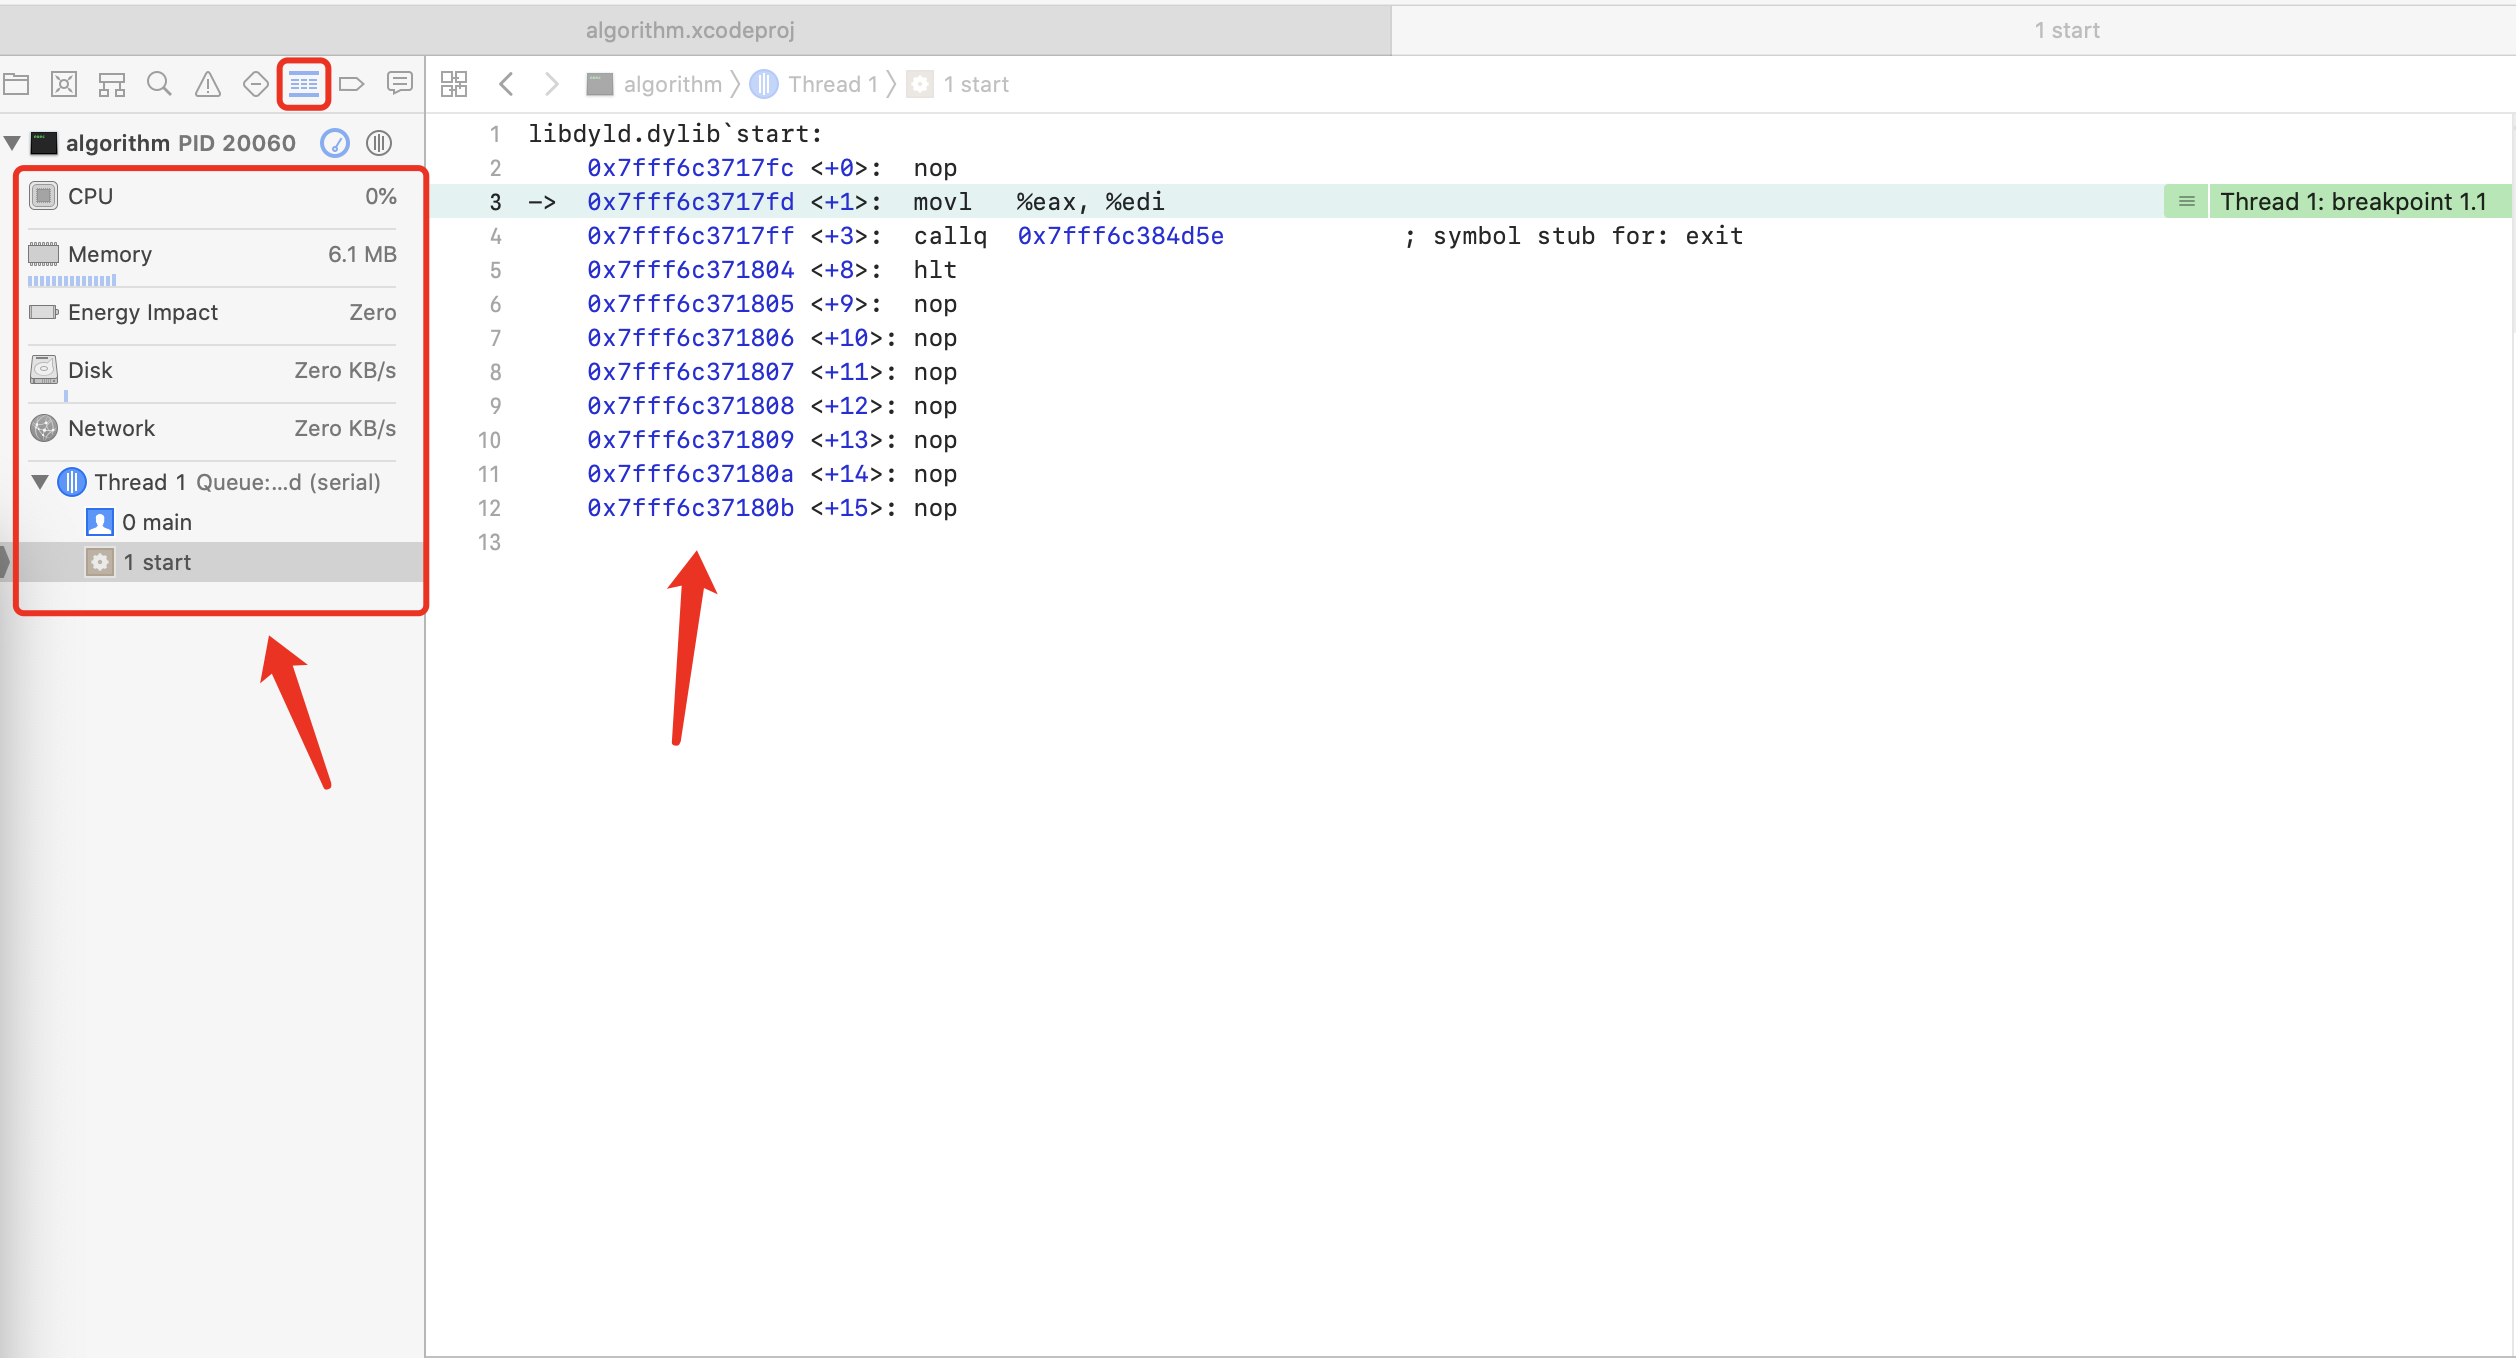Collapse the algorithm PID 20060 process
2516x1358 pixels.
pos(13,143)
